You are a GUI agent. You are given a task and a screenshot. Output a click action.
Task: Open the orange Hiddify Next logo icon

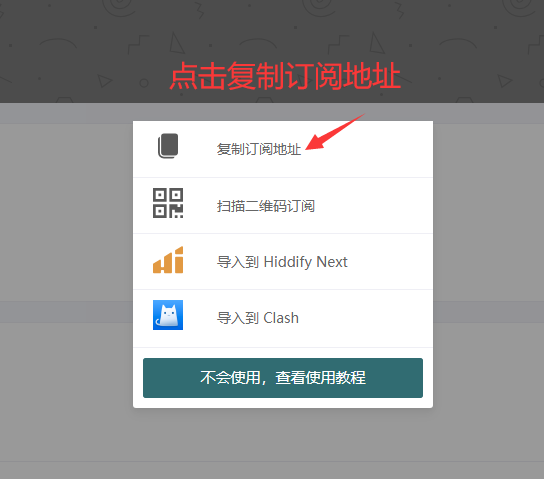pyautogui.click(x=168, y=260)
